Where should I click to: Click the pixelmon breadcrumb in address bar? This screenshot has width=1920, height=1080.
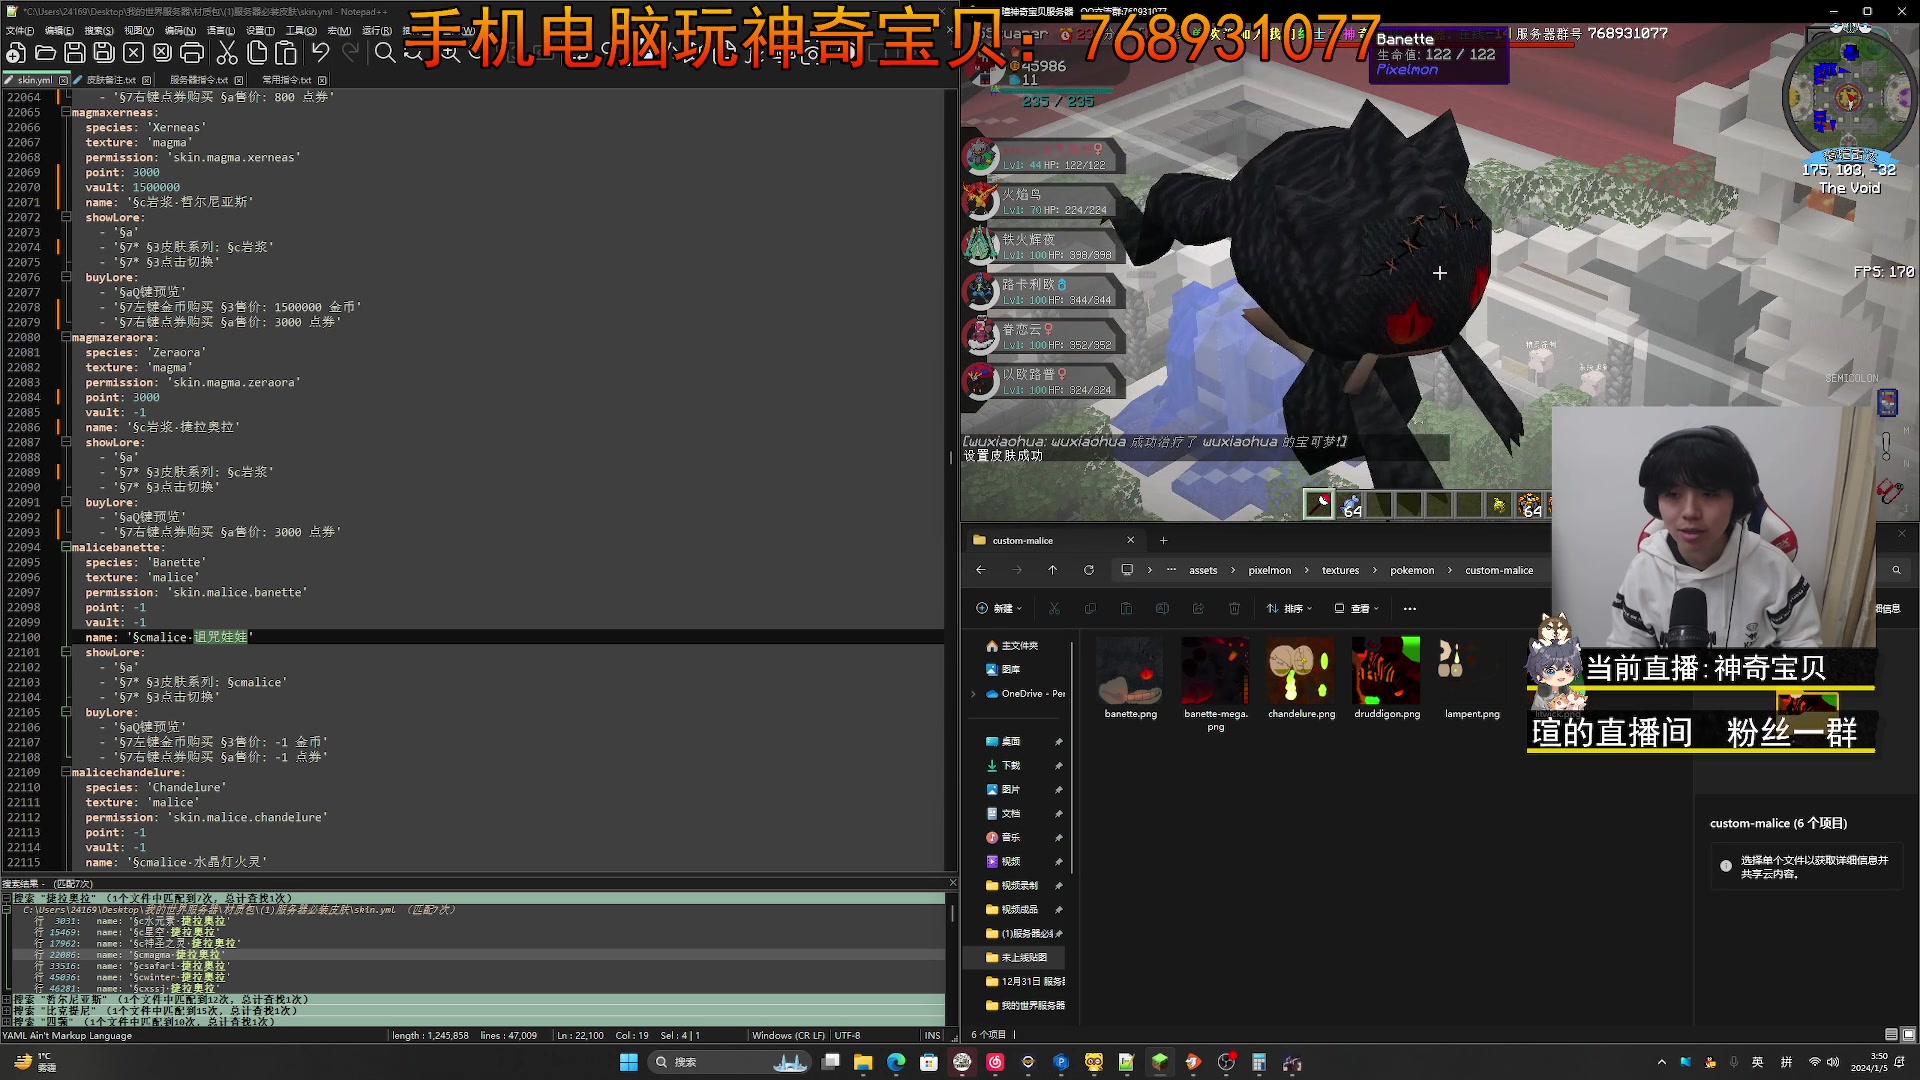pos(1269,570)
